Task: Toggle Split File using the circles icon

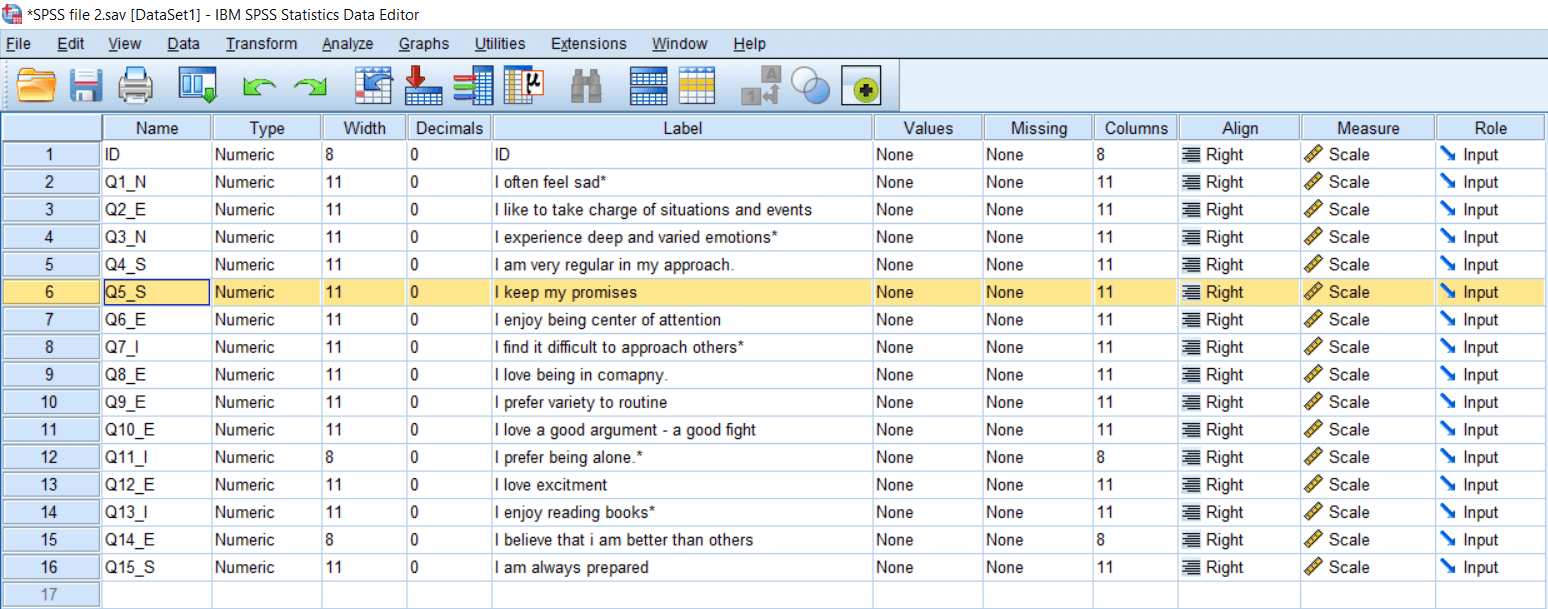Action: (x=811, y=86)
